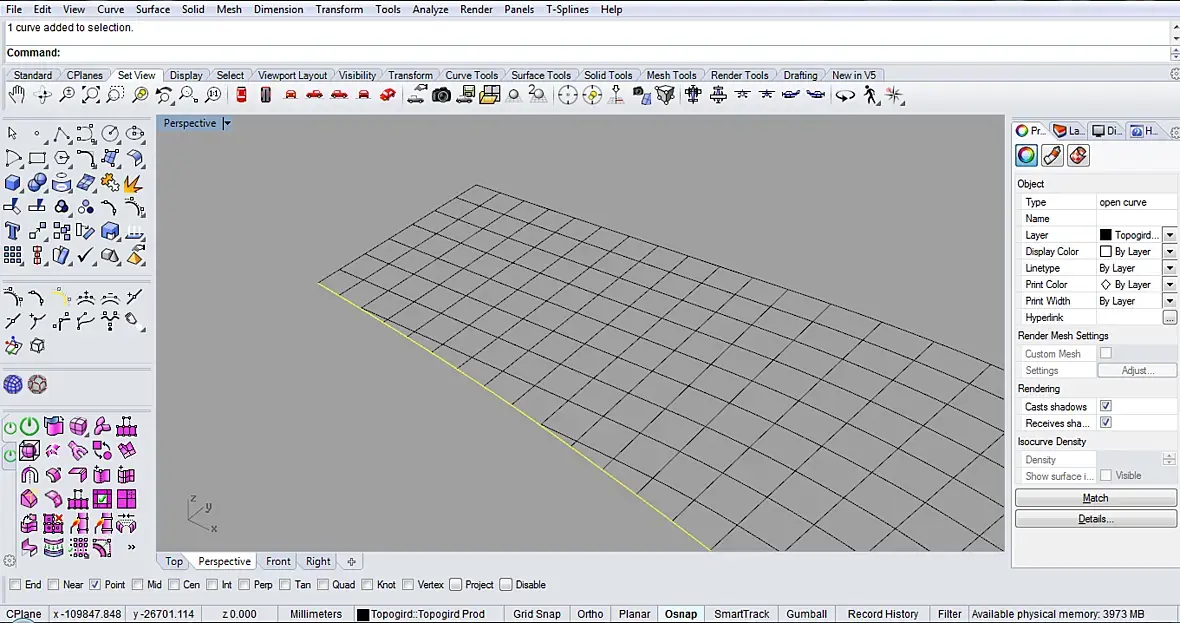Image resolution: width=1180 pixels, height=623 pixels.
Task: Switch to the Curve Tools toolbar tab
Action: (471, 75)
